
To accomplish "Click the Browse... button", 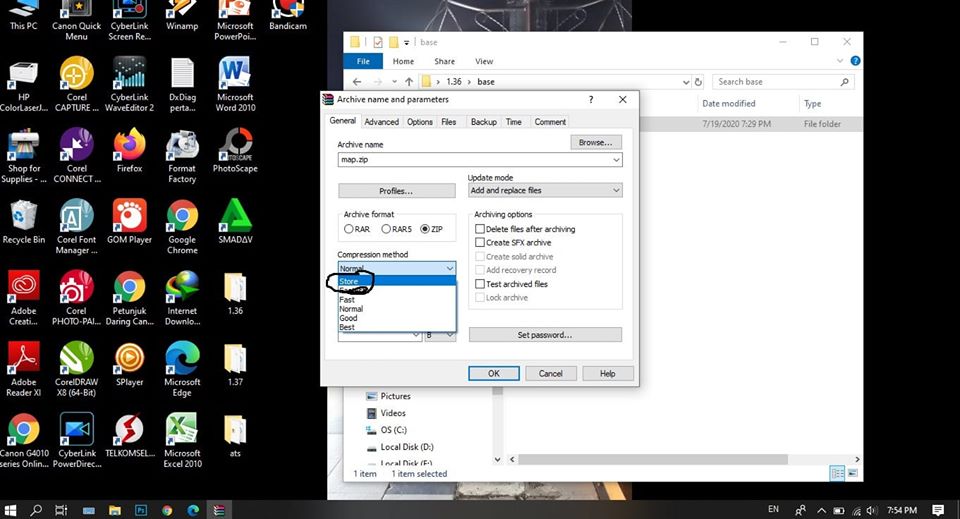I will 596,142.
